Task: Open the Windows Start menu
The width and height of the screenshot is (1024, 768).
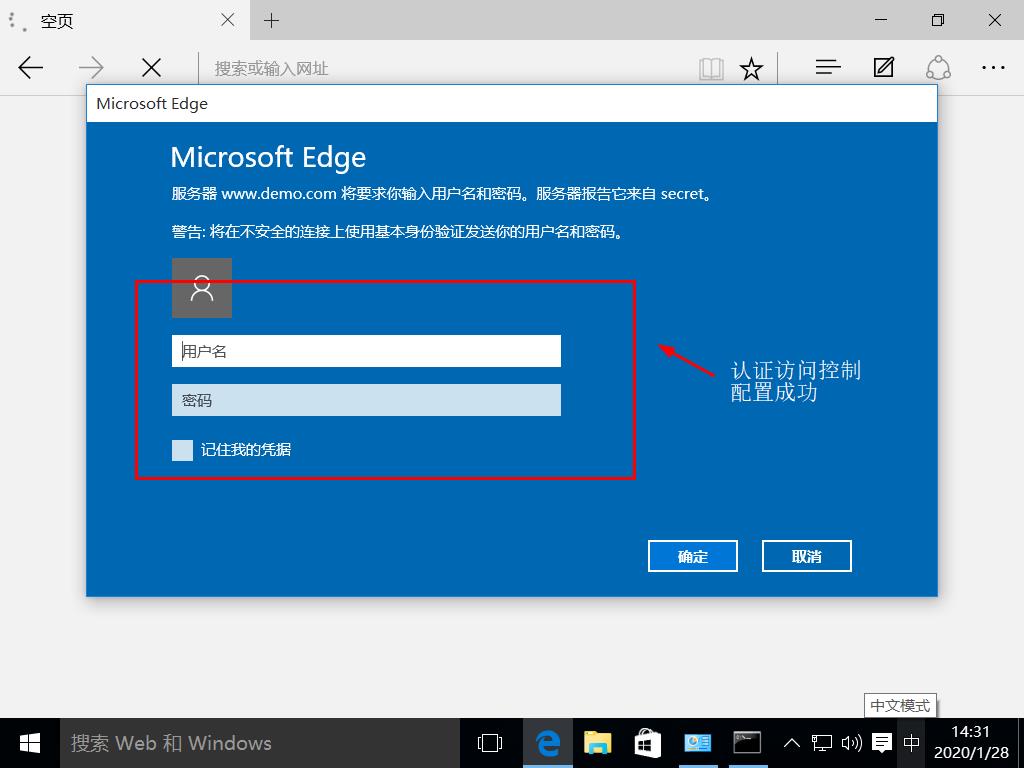Action: point(30,743)
